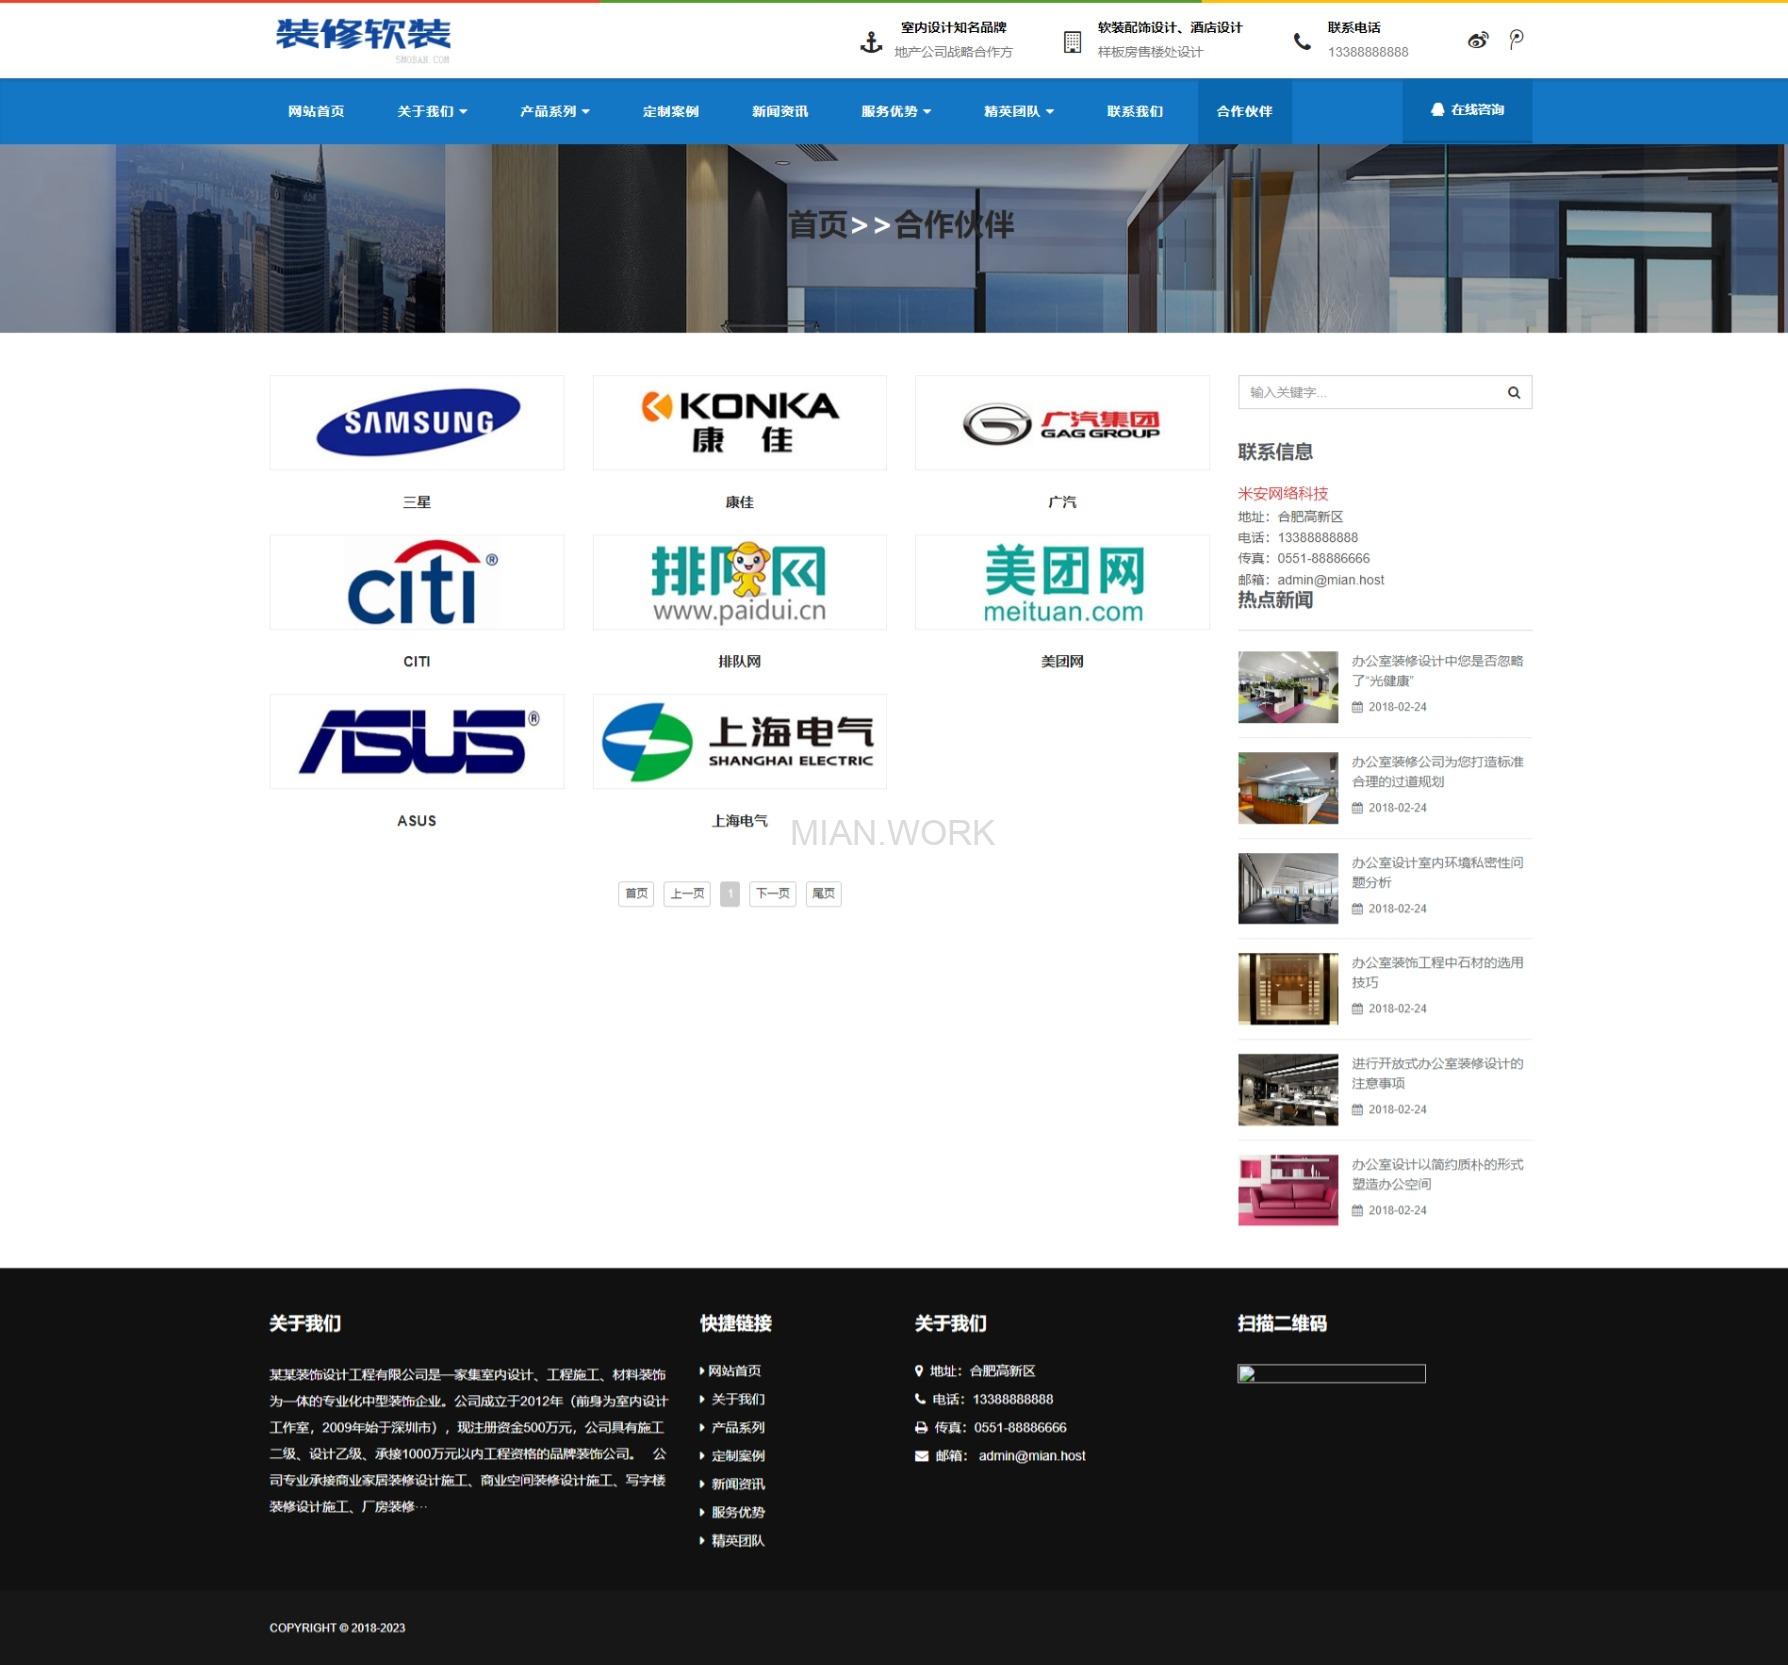Screen dimensions: 1788x1665
Task: Open the Shanghai Electric partner logo
Action: (739, 741)
